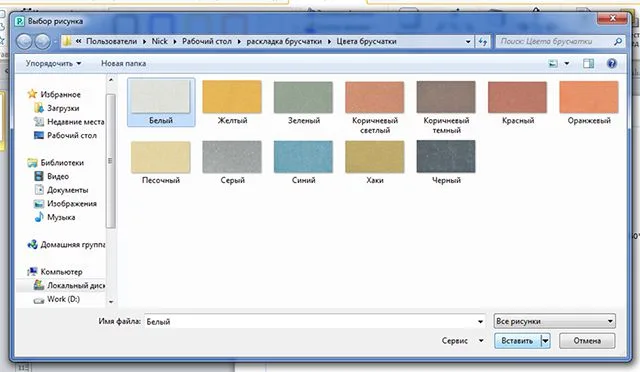Open the Упорядочить menu
The width and height of the screenshot is (640, 372).
click(53, 63)
